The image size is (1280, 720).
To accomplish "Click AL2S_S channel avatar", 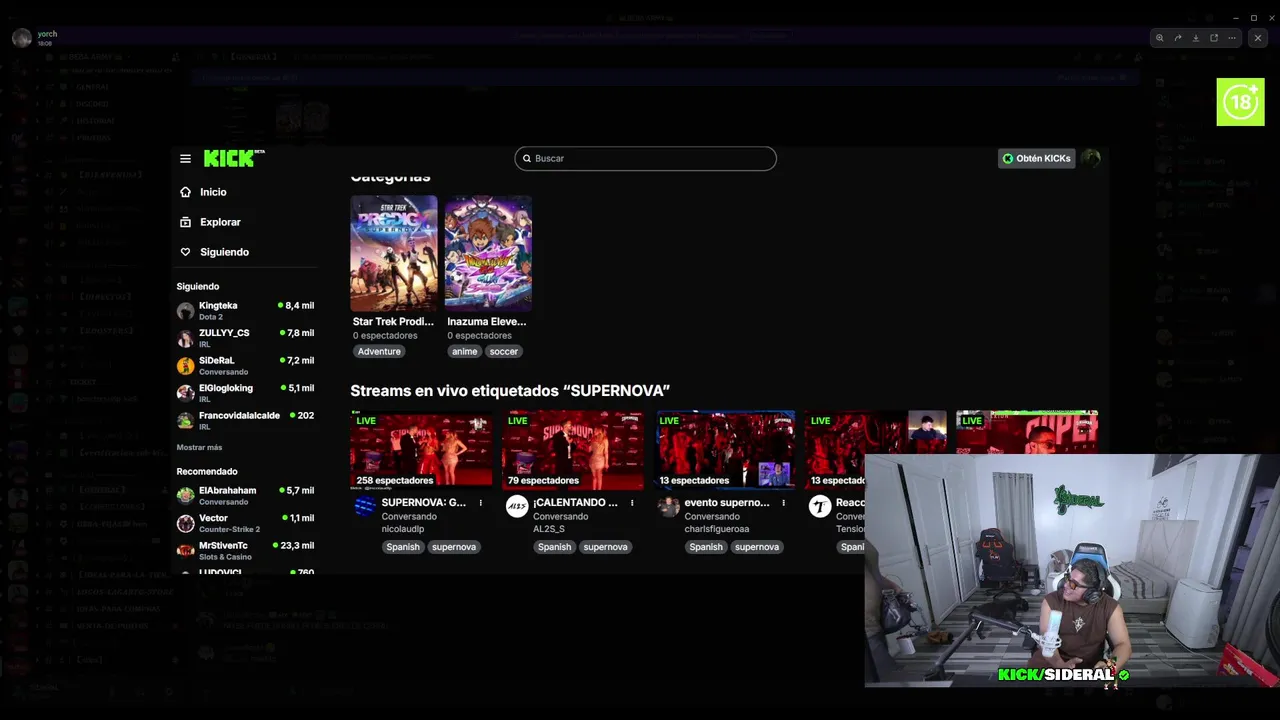I will pos(516,506).
